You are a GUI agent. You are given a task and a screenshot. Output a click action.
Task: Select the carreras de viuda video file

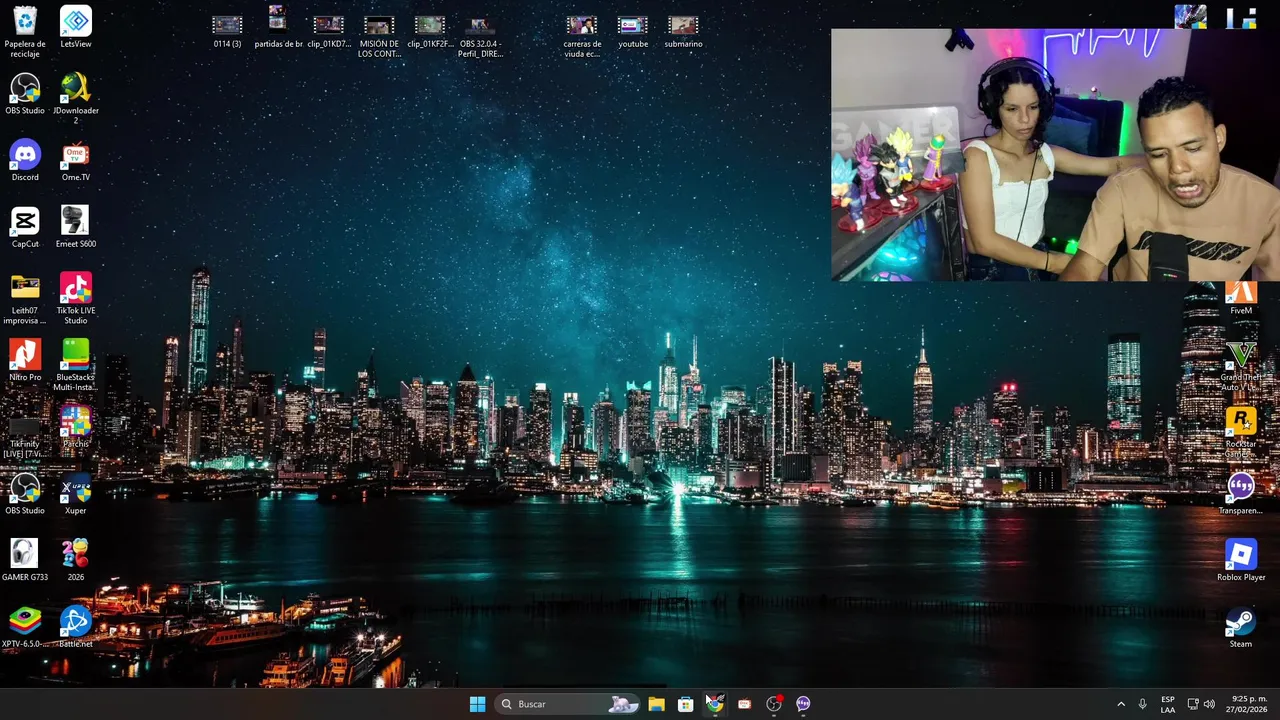[x=582, y=36]
